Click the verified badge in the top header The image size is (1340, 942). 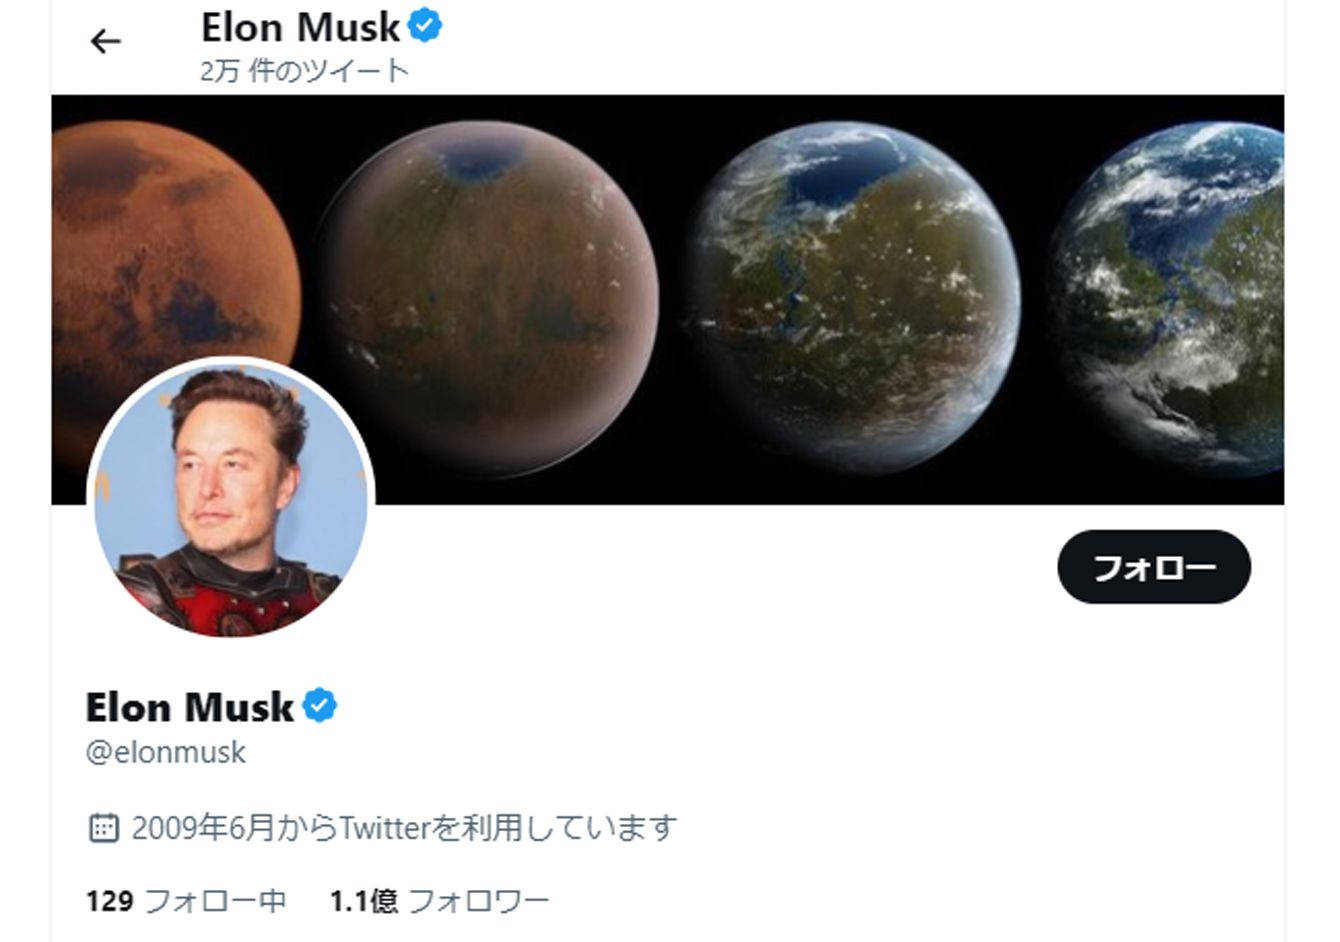pos(426,26)
